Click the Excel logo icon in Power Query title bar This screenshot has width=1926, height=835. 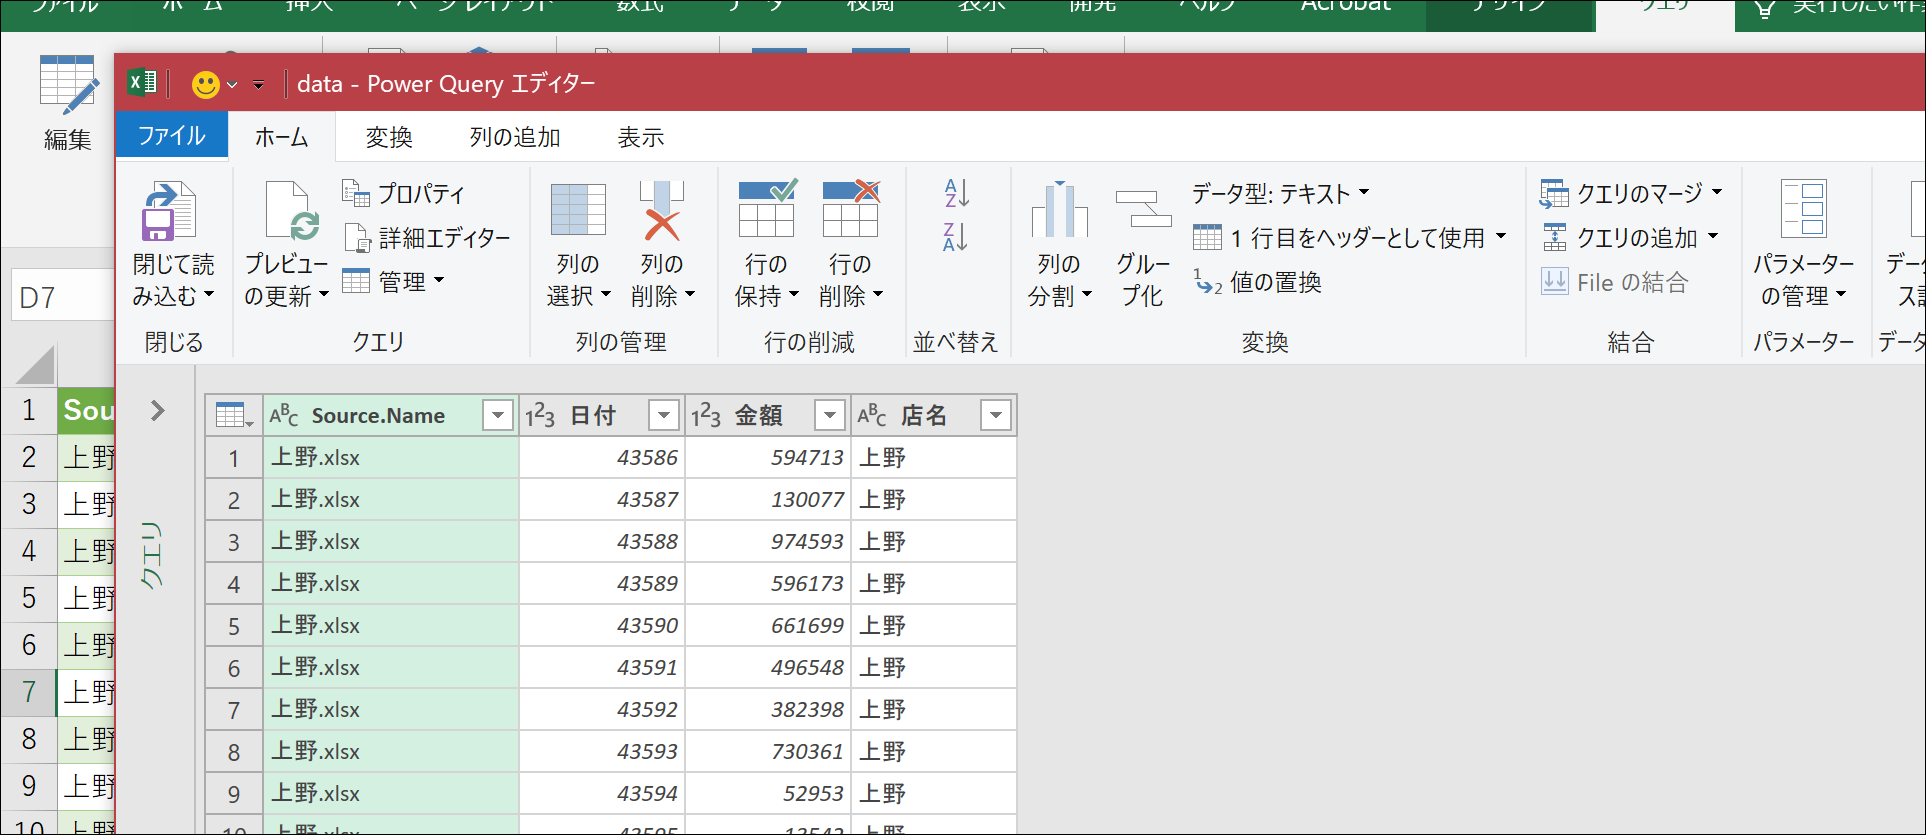142,83
